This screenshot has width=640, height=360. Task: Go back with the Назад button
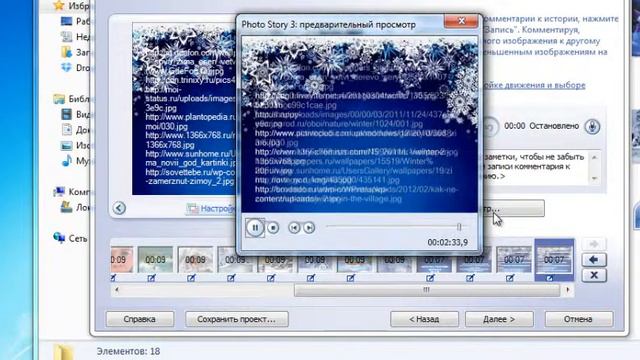[x=424, y=319]
